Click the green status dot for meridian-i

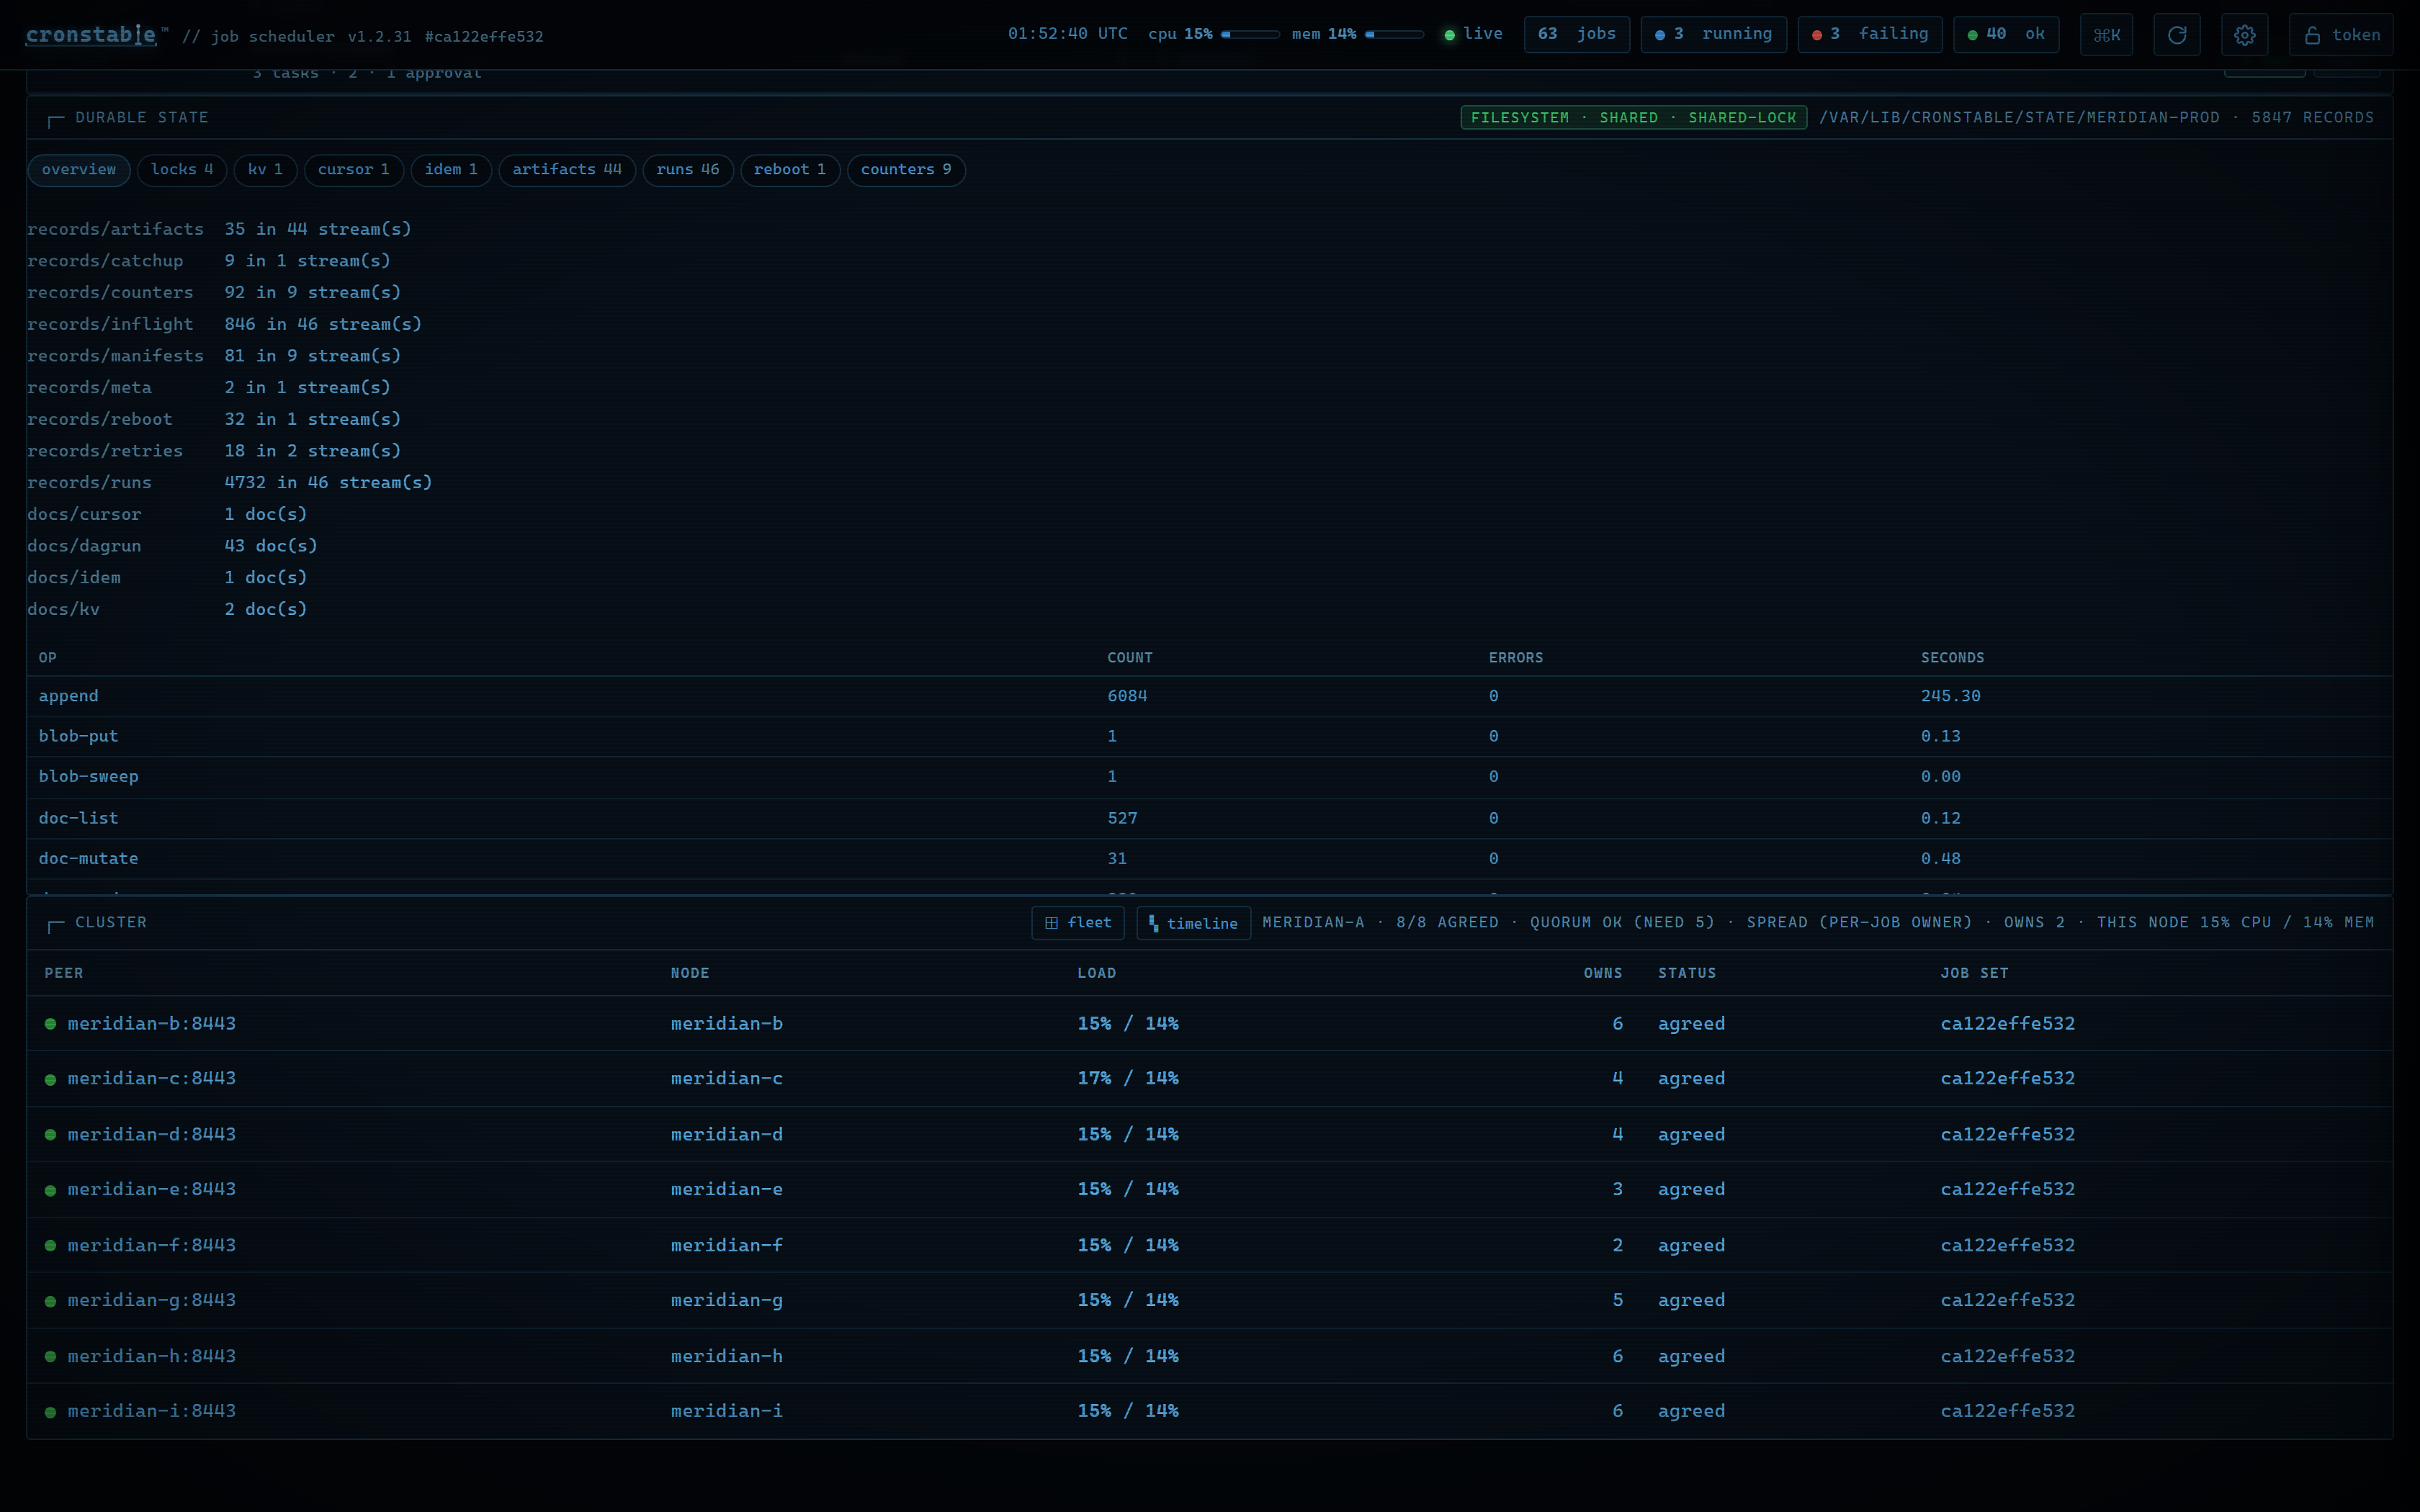(50, 1413)
